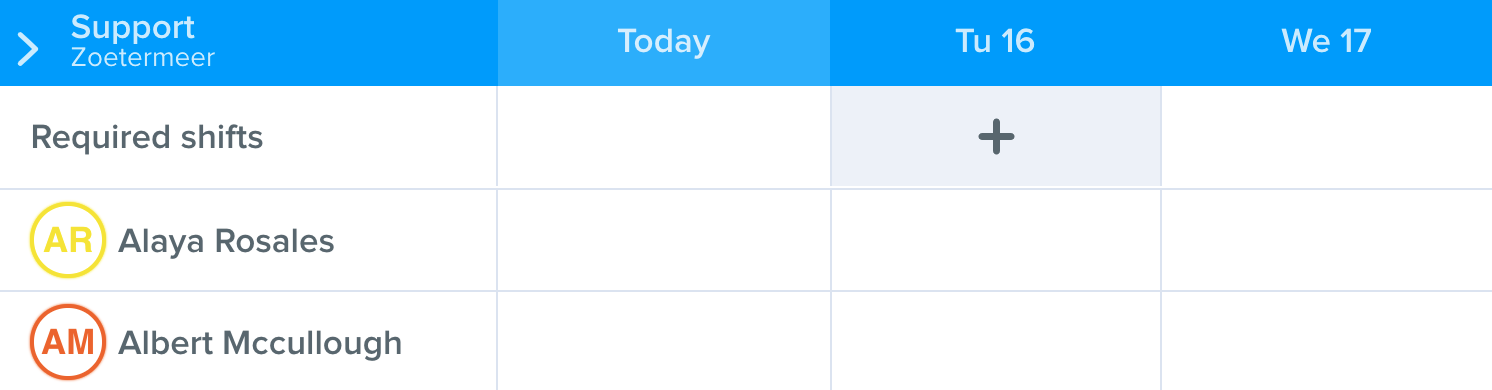The height and width of the screenshot is (390, 1492).
Task: Select Alaya Rosales cell for Tu 16
Action: tap(996, 240)
